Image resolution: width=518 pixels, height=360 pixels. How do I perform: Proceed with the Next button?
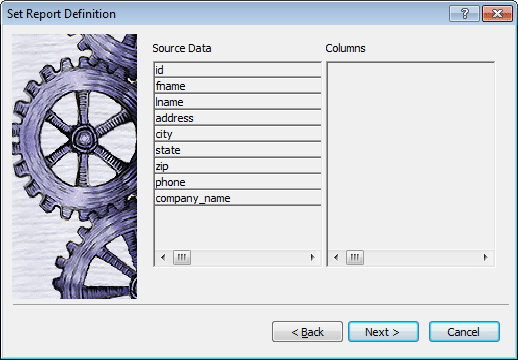383,332
